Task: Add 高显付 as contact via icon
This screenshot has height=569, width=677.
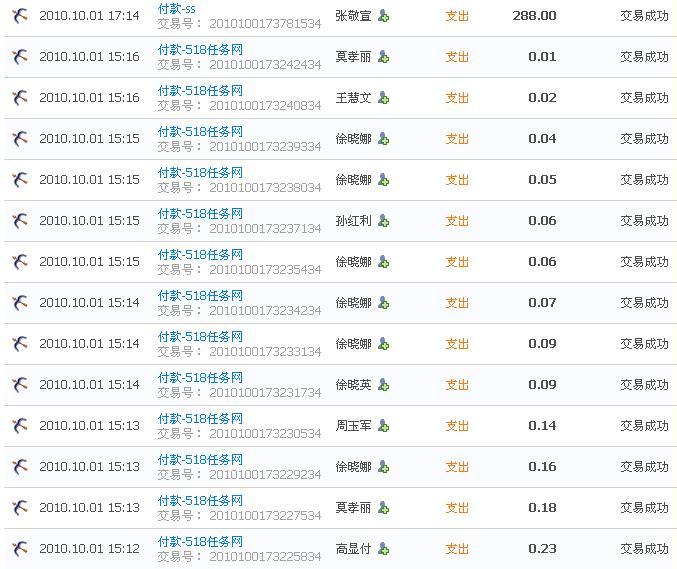Action: point(384,549)
